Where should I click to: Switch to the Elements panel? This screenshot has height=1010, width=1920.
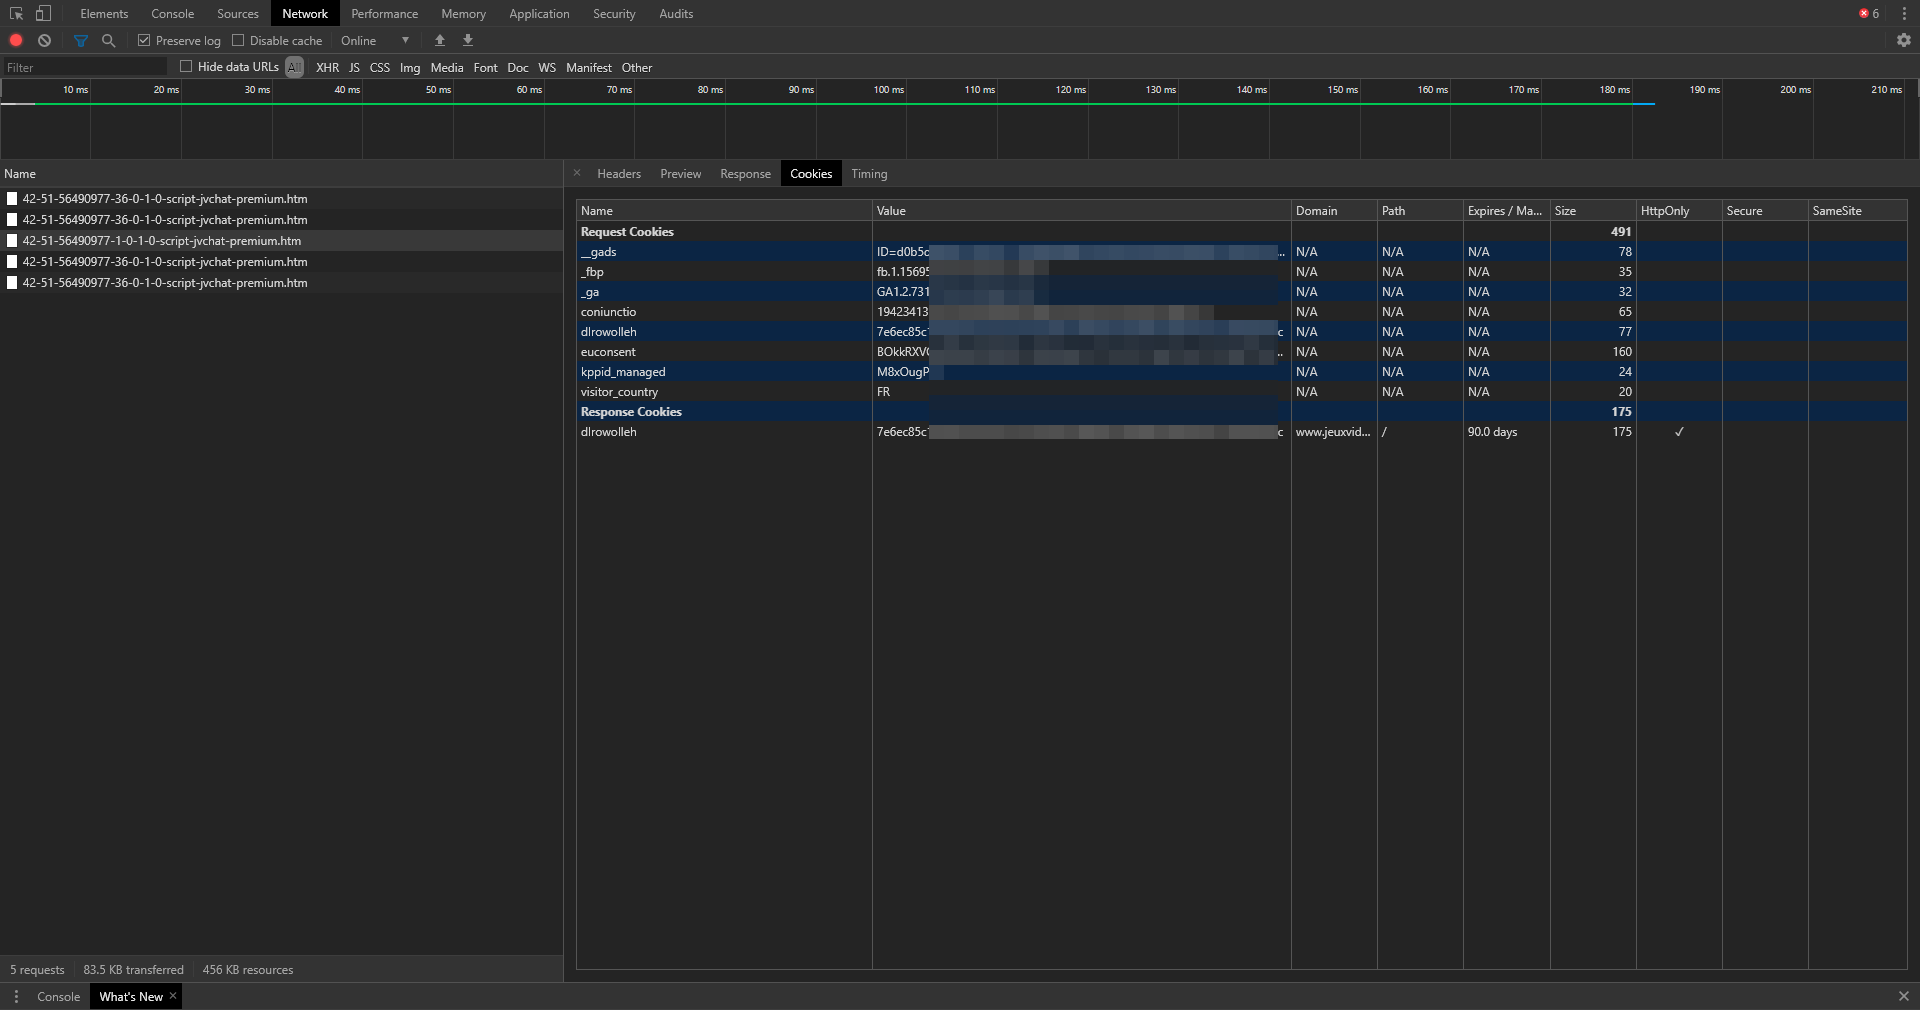(x=104, y=14)
